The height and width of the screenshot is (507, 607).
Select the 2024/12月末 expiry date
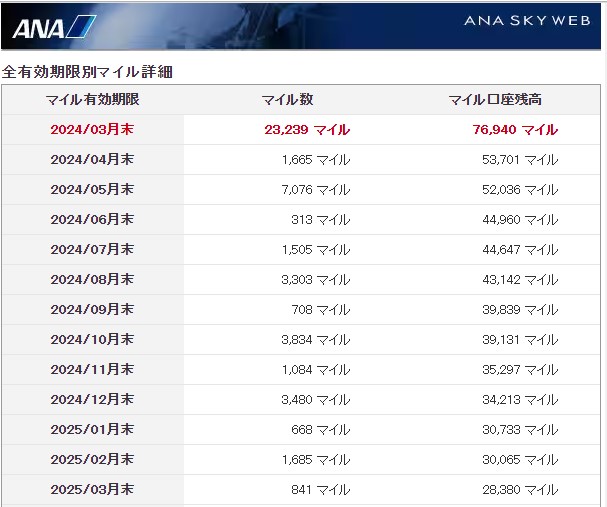[92, 400]
